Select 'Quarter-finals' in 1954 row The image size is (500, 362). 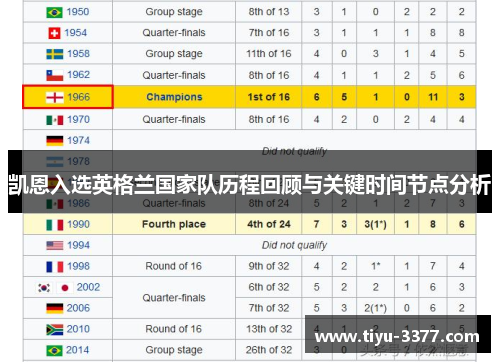coord(174,33)
